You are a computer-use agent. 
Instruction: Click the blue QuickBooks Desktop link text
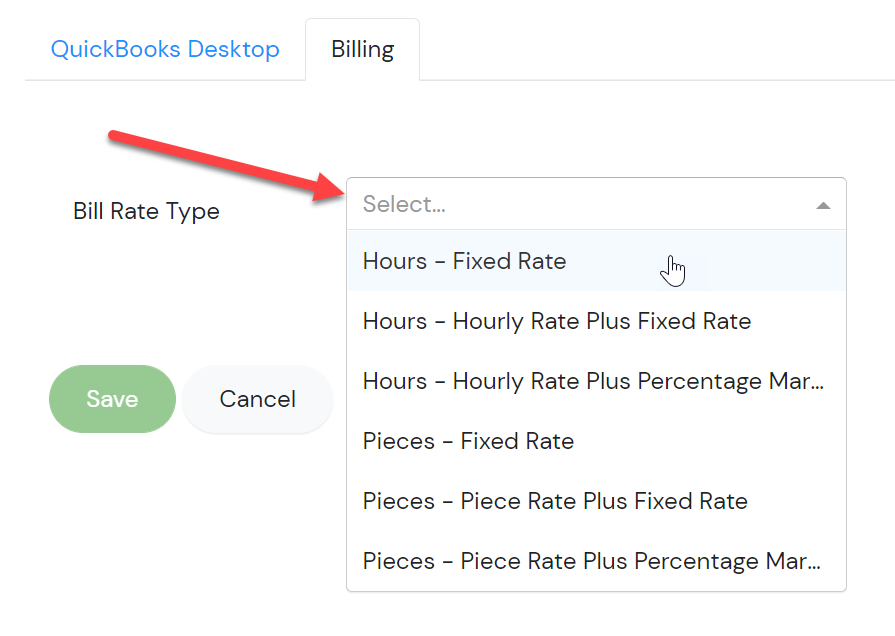tap(165, 49)
